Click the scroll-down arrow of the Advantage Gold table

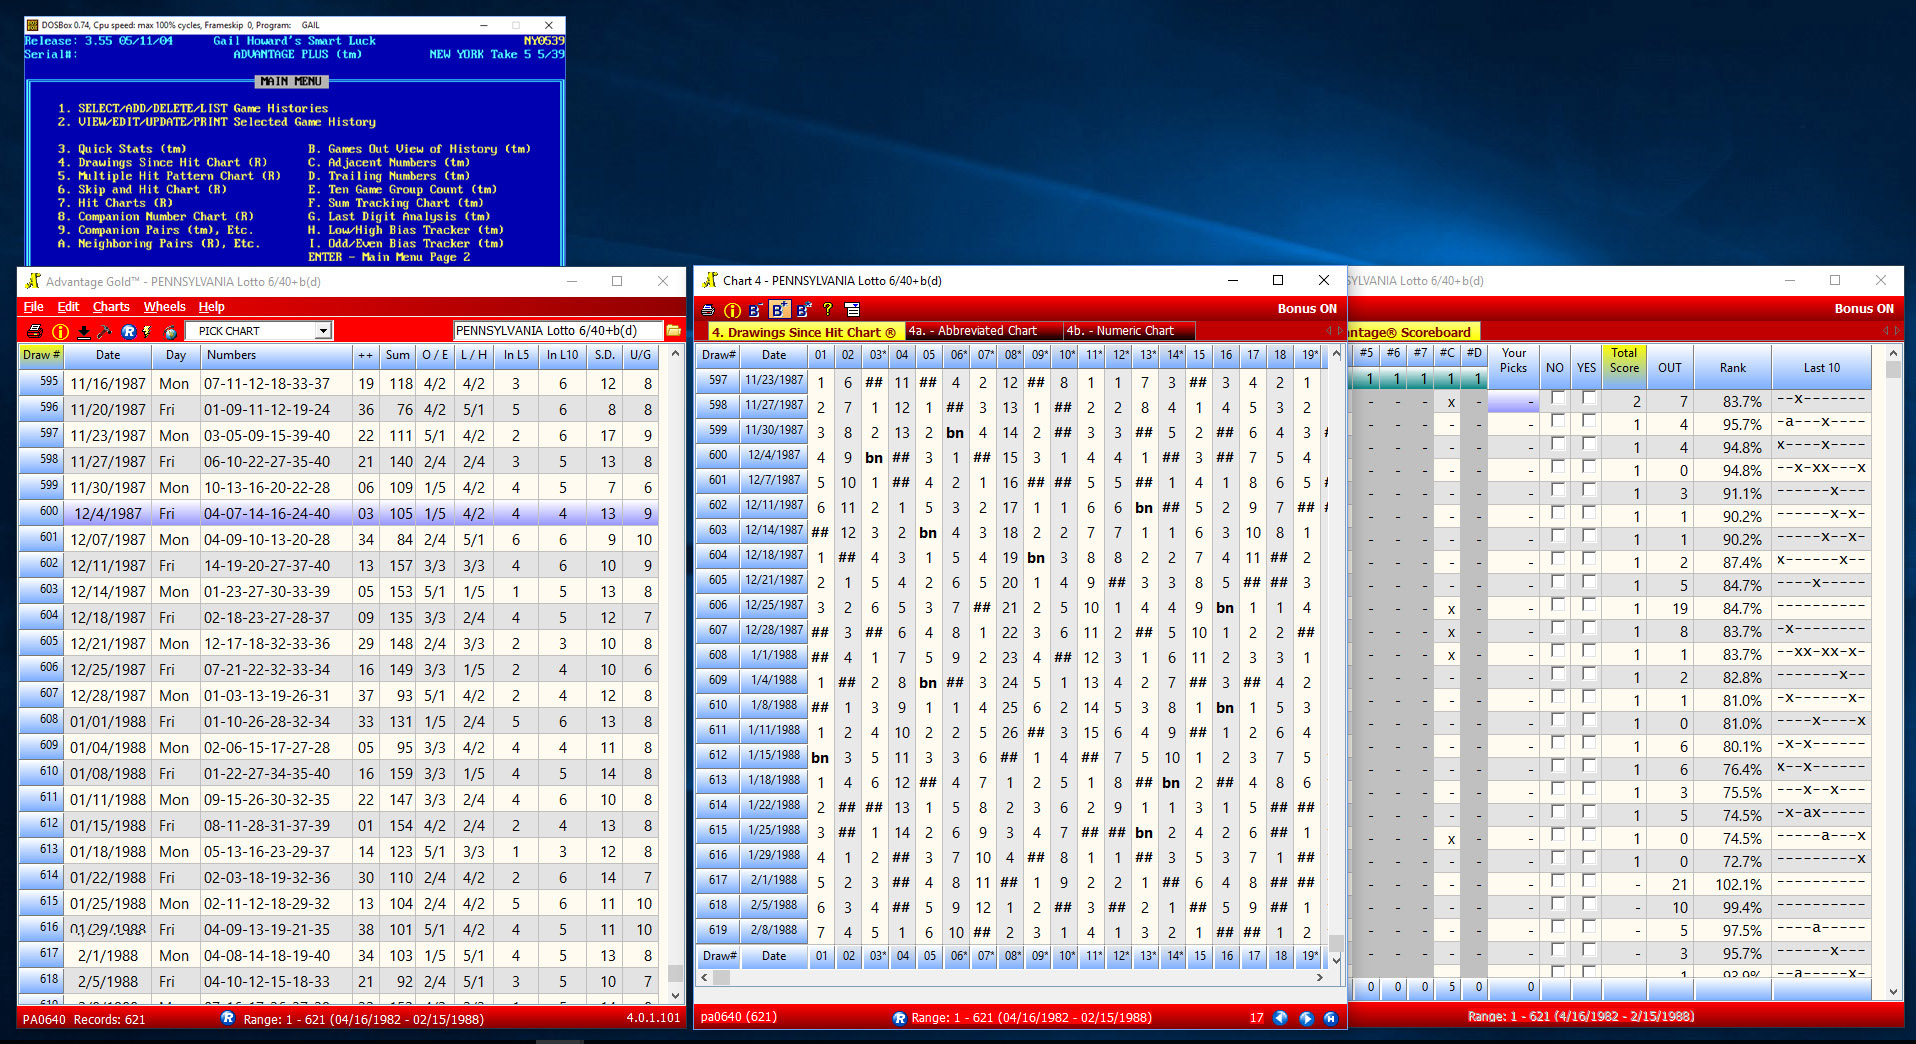(x=675, y=994)
